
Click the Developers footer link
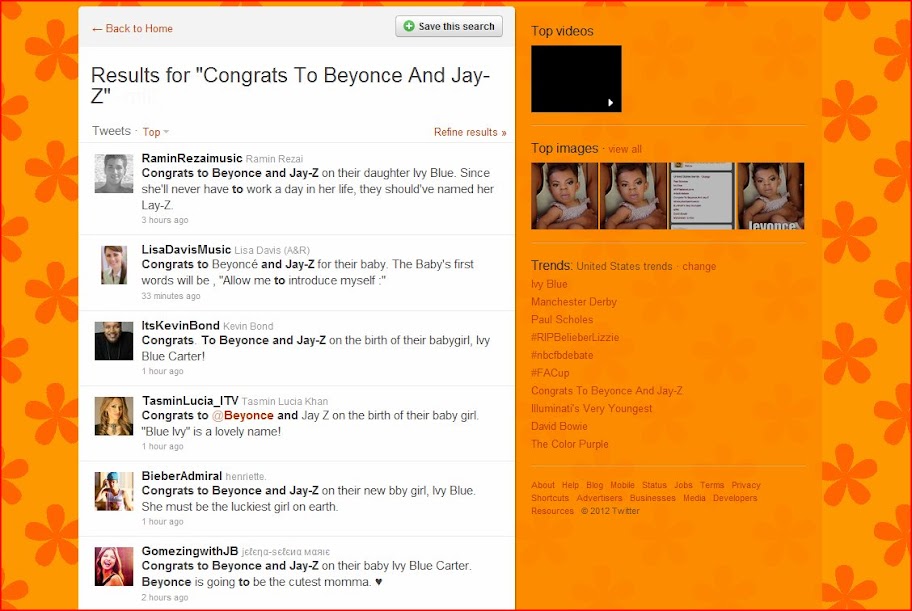pyautogui.click(x=735, y=498)
